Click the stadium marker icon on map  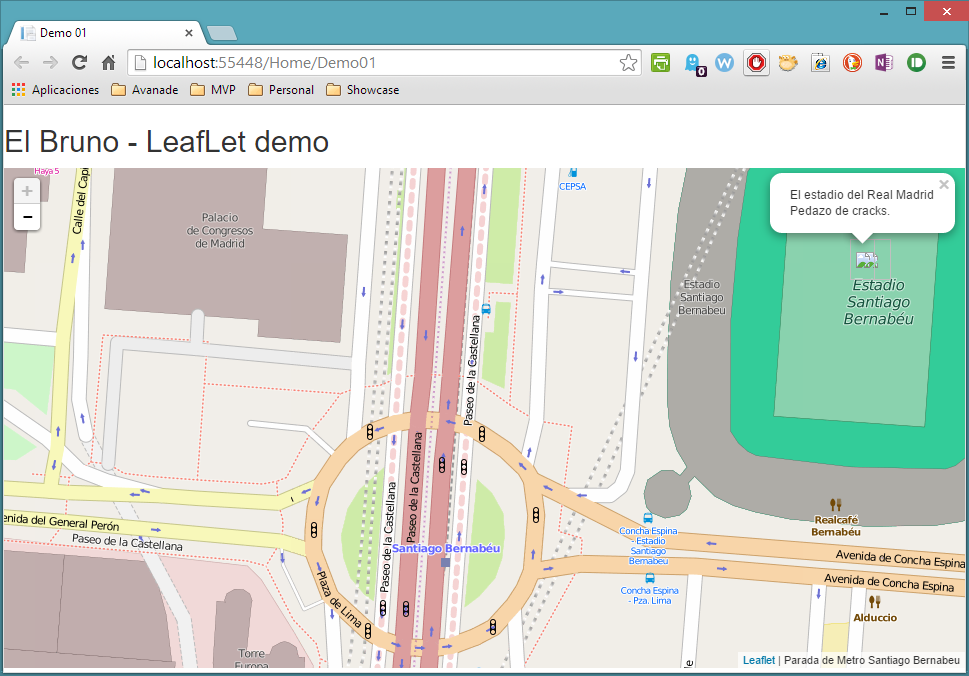click(x=866, y=261)
